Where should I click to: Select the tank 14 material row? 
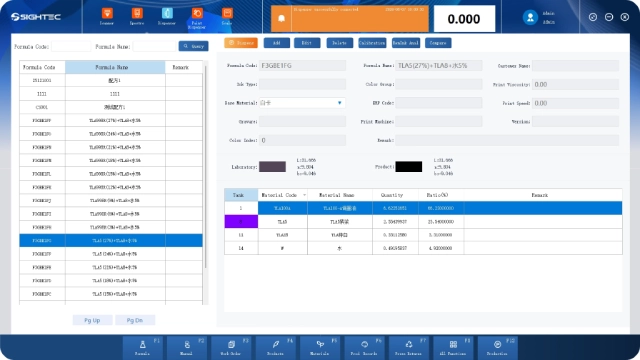point(423,248)
